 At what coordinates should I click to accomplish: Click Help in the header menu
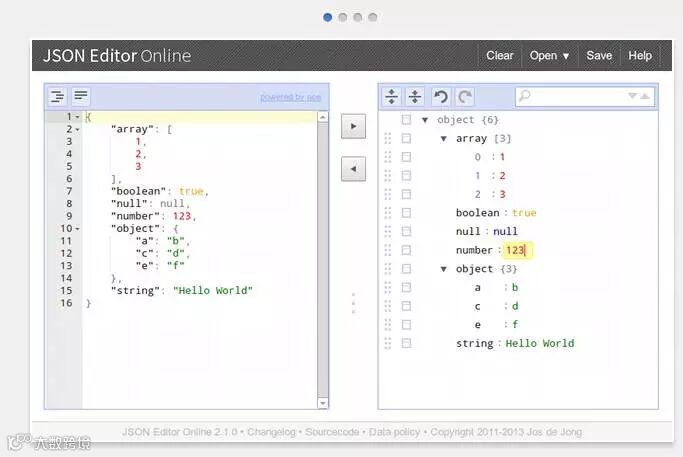tap(640, 56)
